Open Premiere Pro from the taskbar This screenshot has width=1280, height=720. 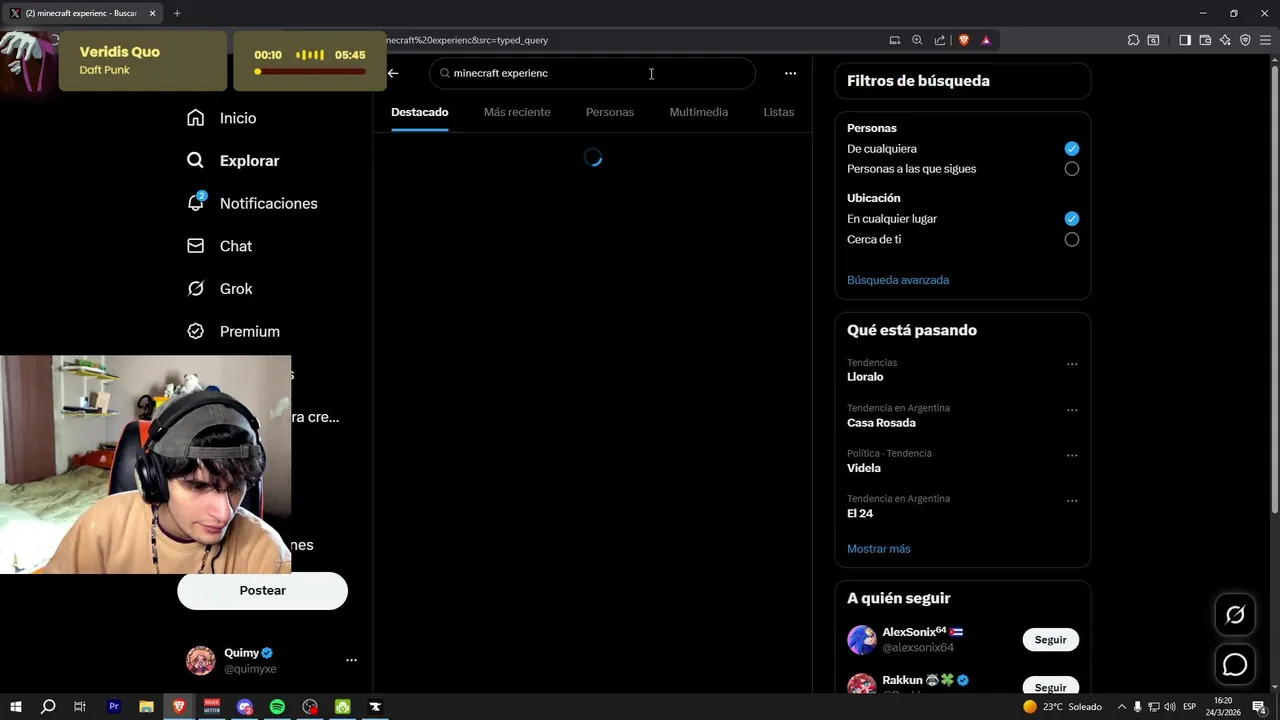pos(114,707)
